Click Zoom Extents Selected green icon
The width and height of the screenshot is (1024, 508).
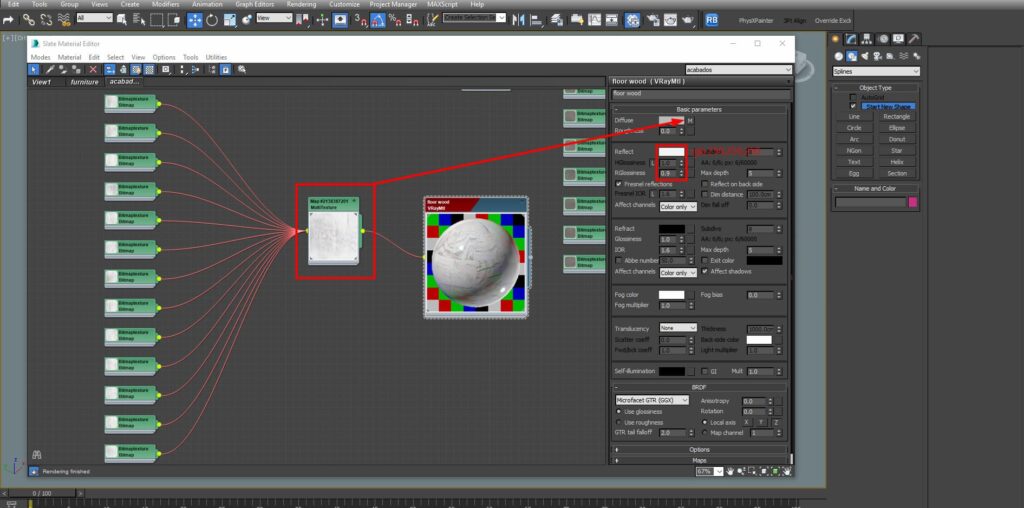click(x=775, y=471)
